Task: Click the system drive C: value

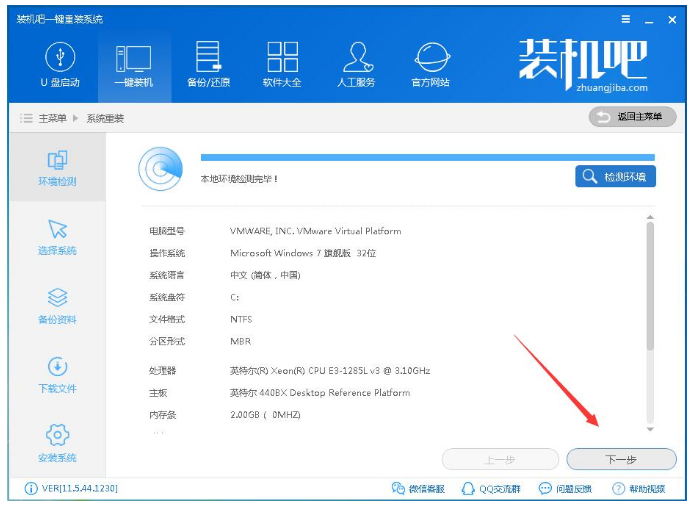Action: (235, 297)
